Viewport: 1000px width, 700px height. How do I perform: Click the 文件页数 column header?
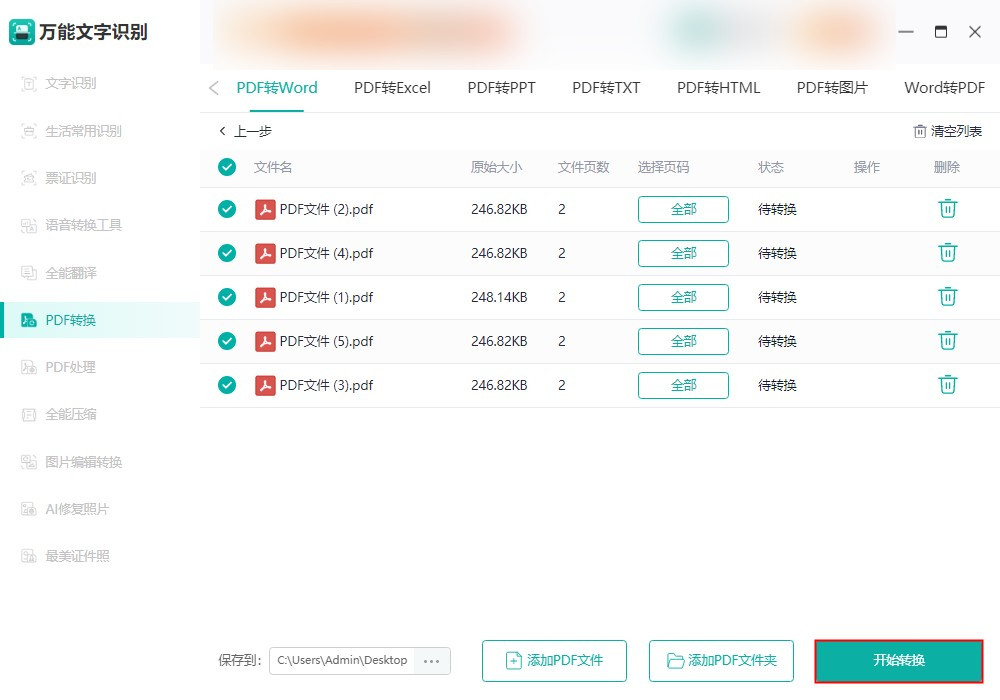pyautogui.click(x=584, y=167)
